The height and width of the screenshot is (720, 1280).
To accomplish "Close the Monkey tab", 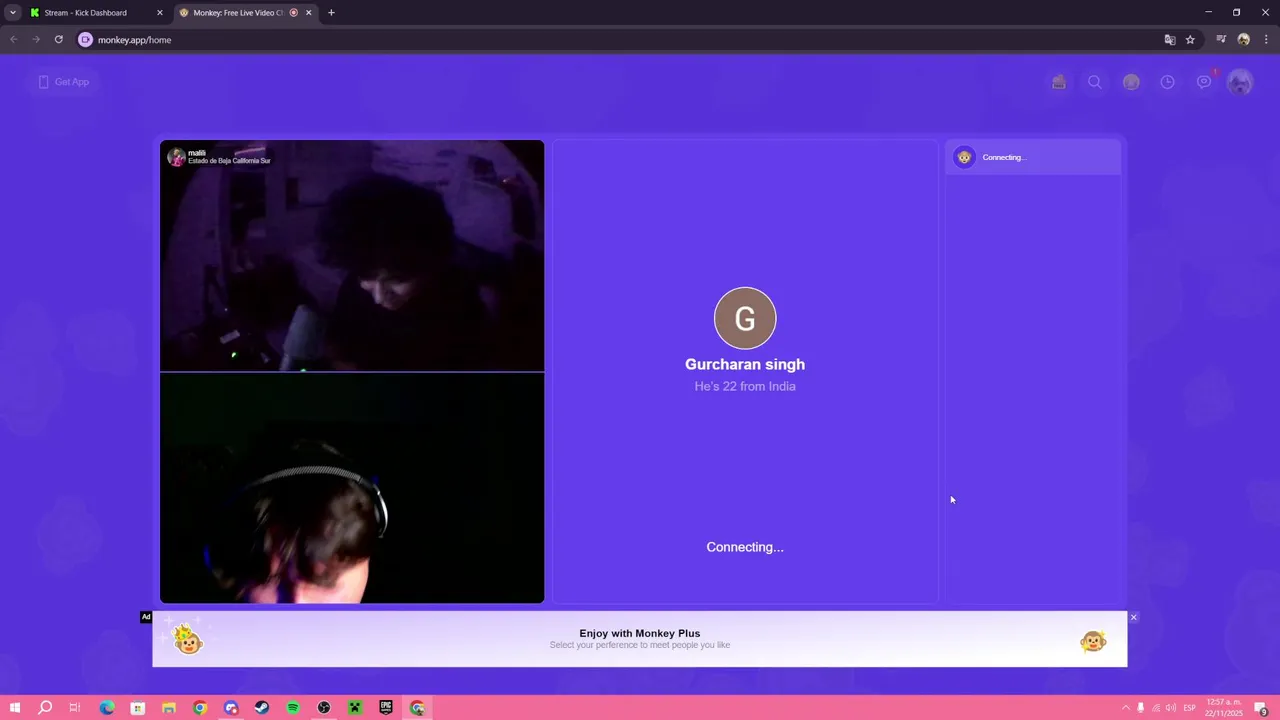I will point(308,13).
